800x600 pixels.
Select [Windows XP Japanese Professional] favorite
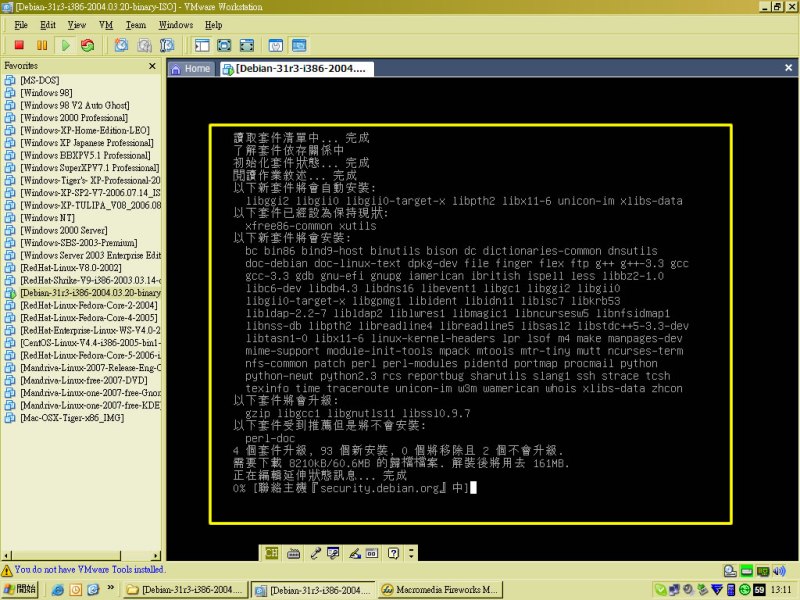(87, 143)
